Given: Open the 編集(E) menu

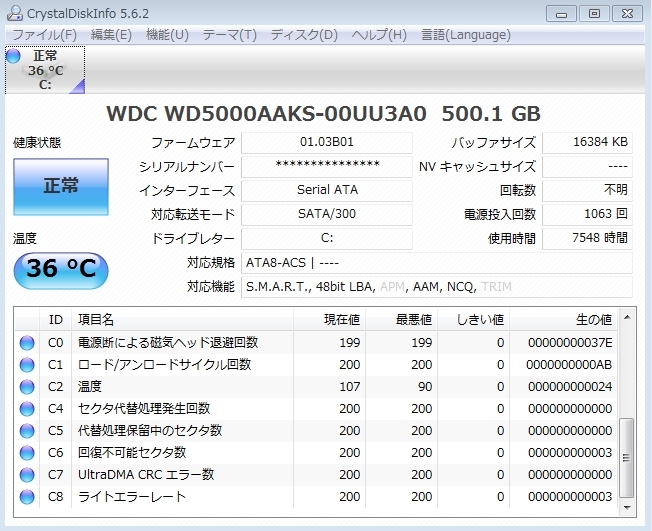Looking at the screenshot, I should coord(111,35).
